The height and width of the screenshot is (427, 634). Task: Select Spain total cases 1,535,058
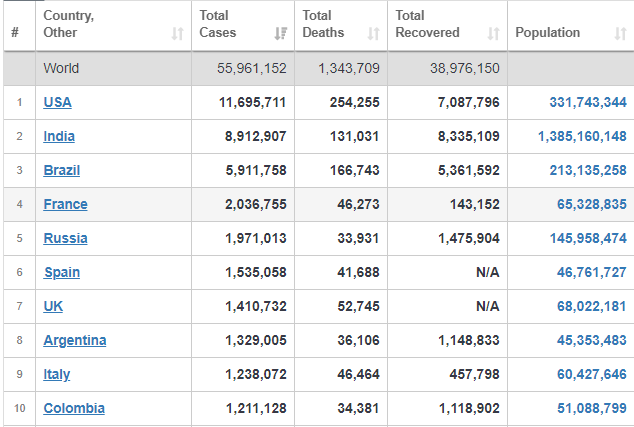256,272
